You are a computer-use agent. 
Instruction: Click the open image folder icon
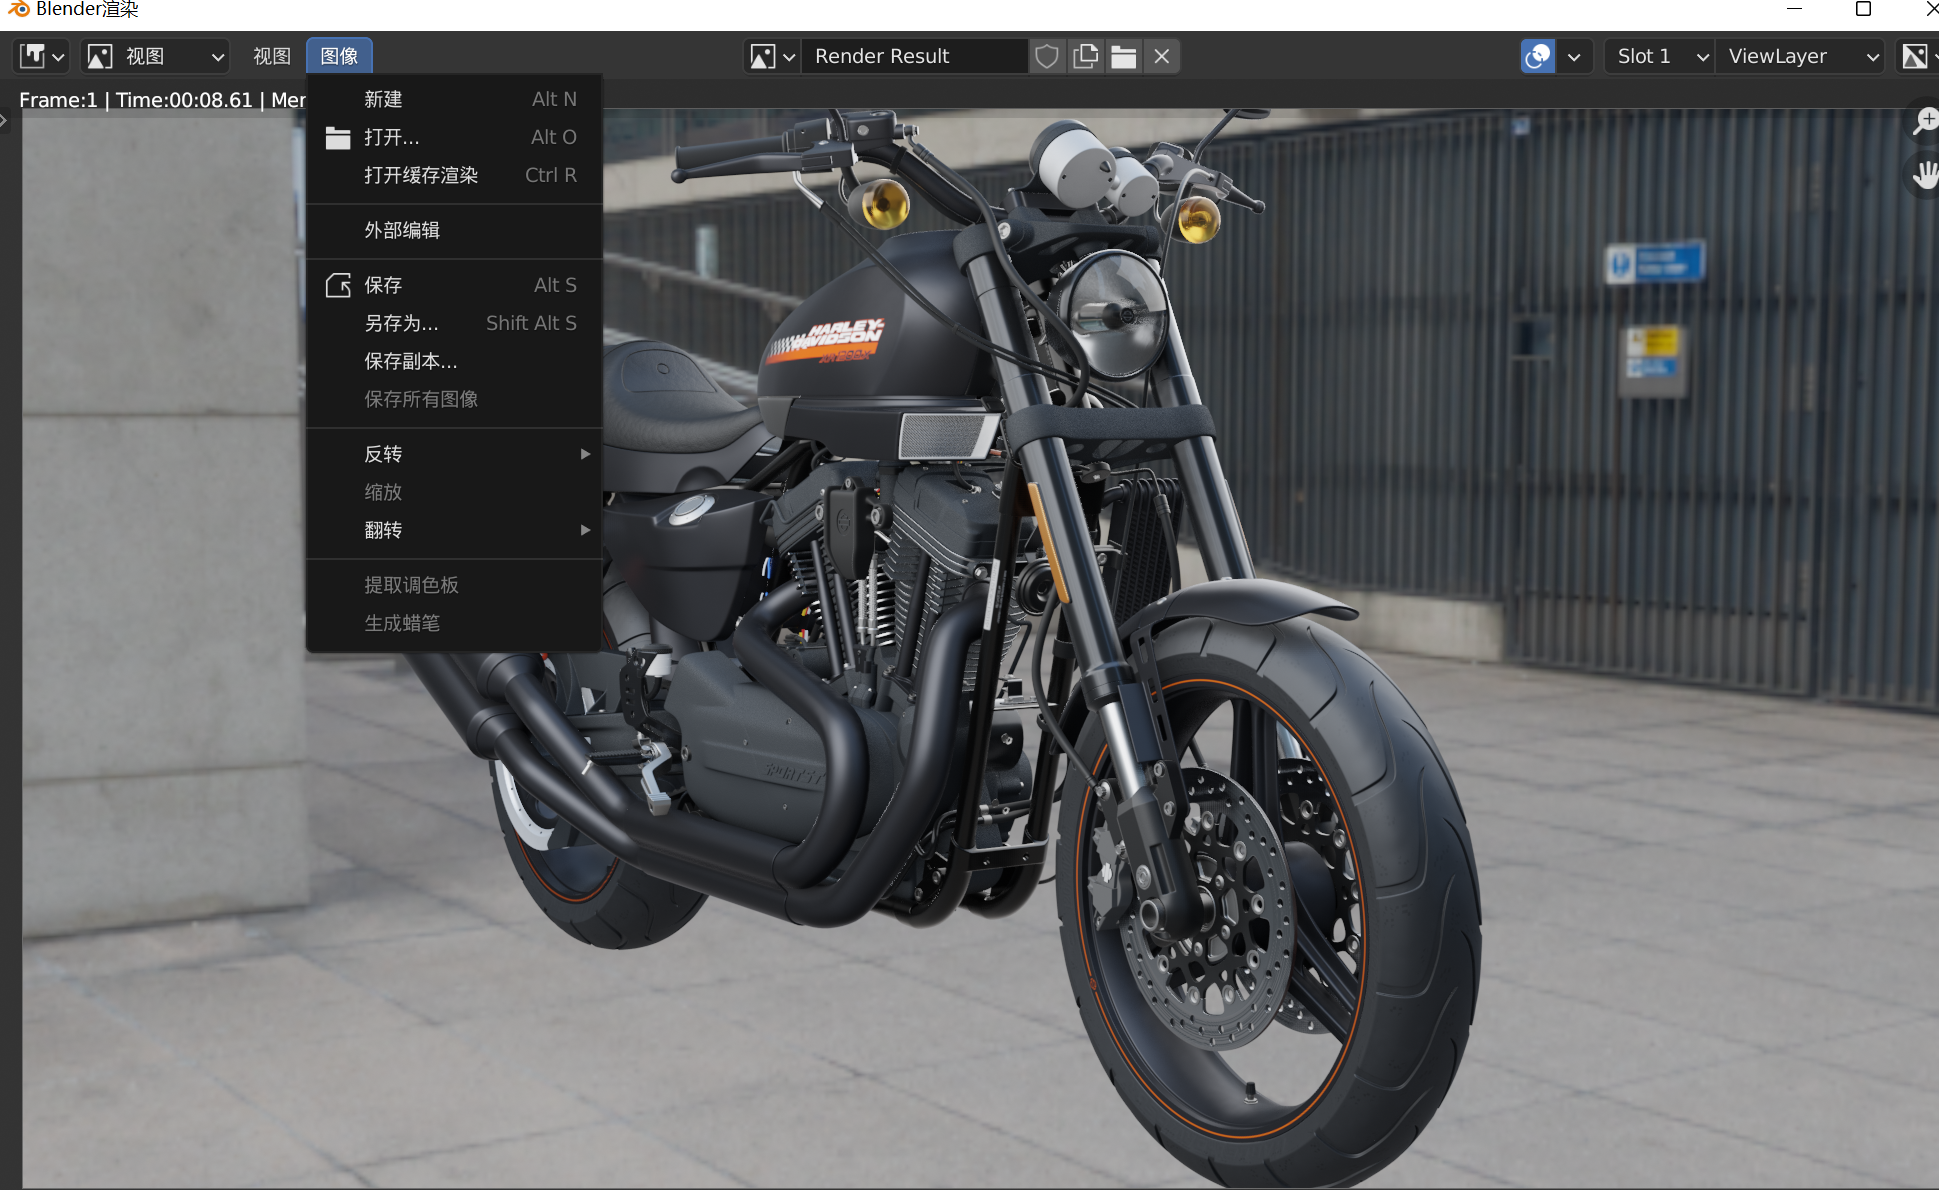point(1123,56)
